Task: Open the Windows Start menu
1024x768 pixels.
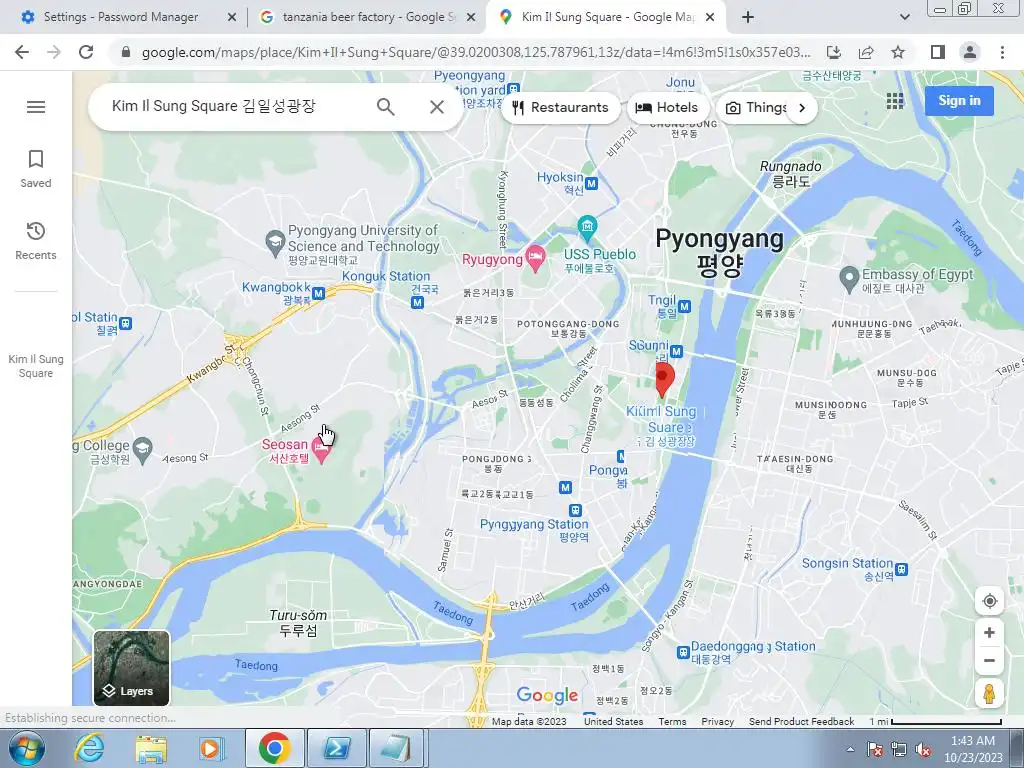Action: pyautogui.click(x=25, y=748)
